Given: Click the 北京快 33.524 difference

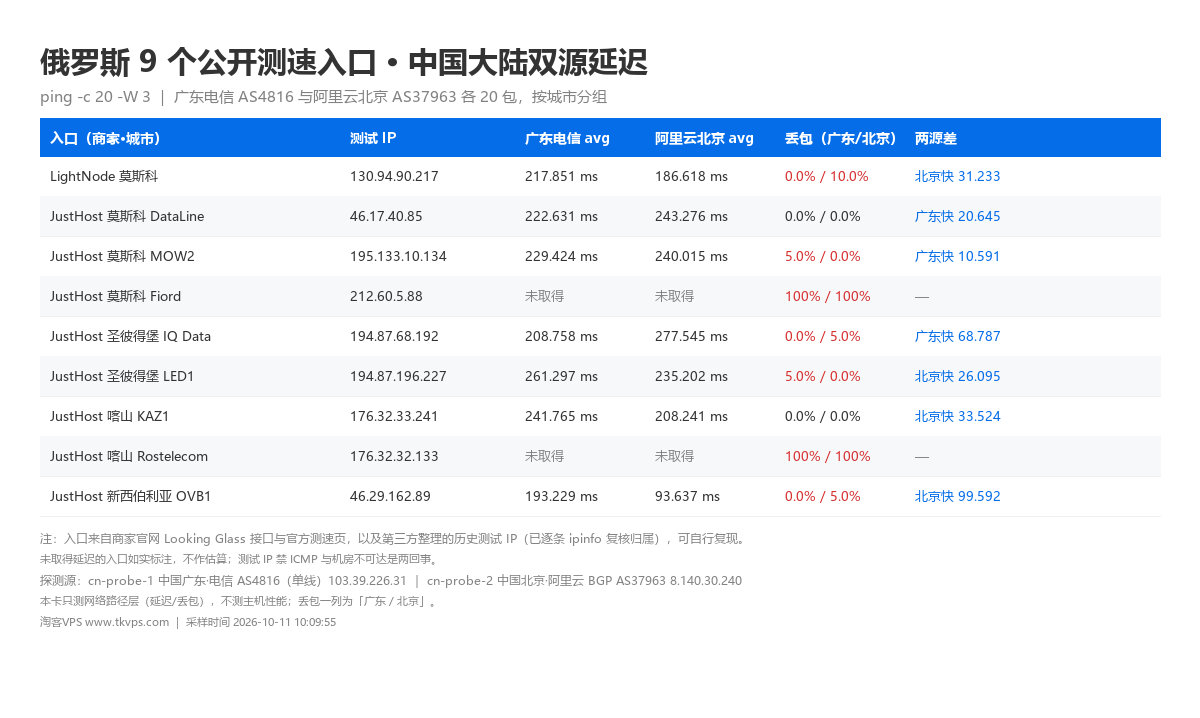Looking at the screenshot, I should 957,416.
